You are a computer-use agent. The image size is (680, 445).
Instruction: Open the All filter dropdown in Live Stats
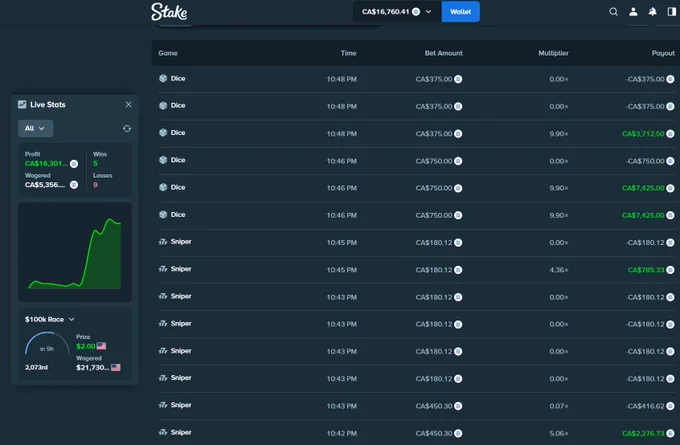(x=36, y=128)
